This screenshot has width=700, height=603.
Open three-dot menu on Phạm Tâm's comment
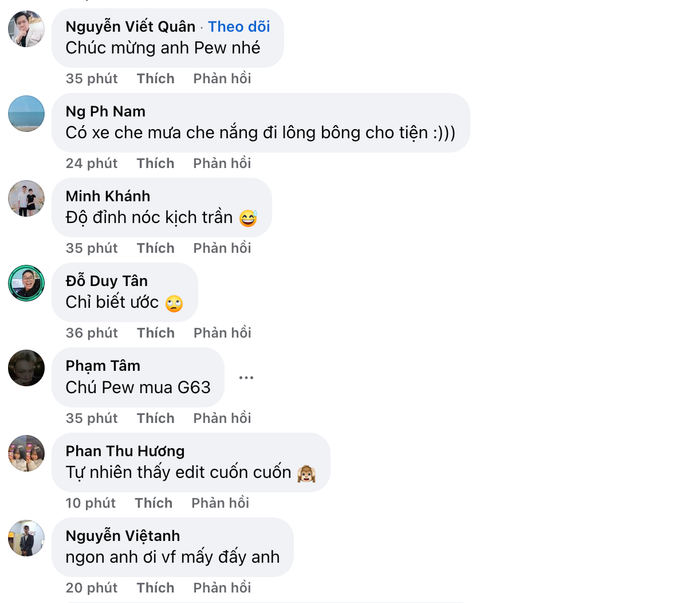point(246,378)
